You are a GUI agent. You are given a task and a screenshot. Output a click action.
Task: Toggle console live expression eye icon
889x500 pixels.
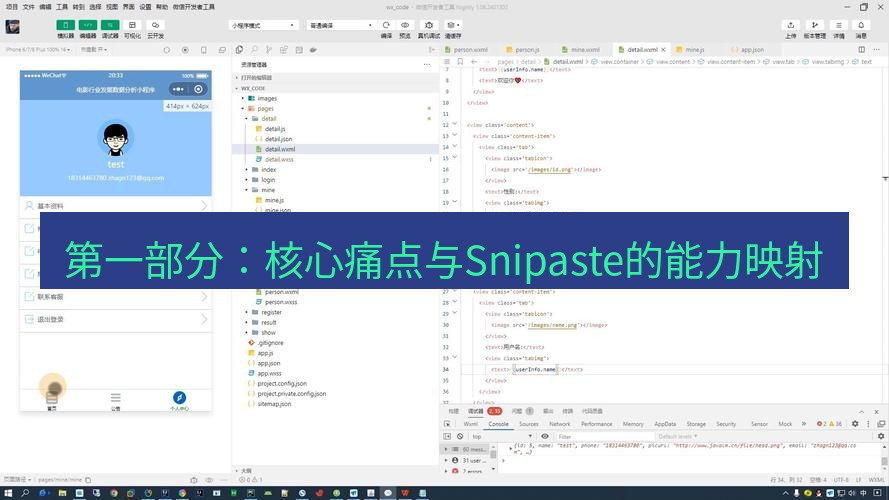tap(545, 437)
